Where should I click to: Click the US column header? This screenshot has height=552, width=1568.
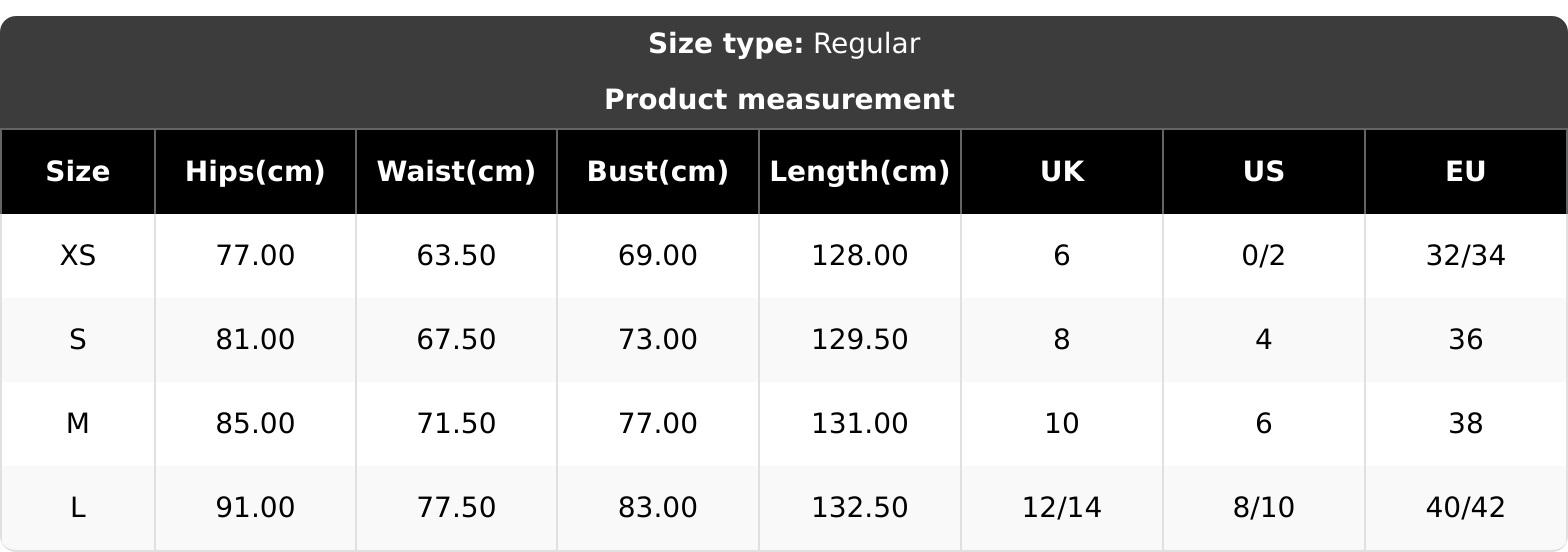point(1263,172)
